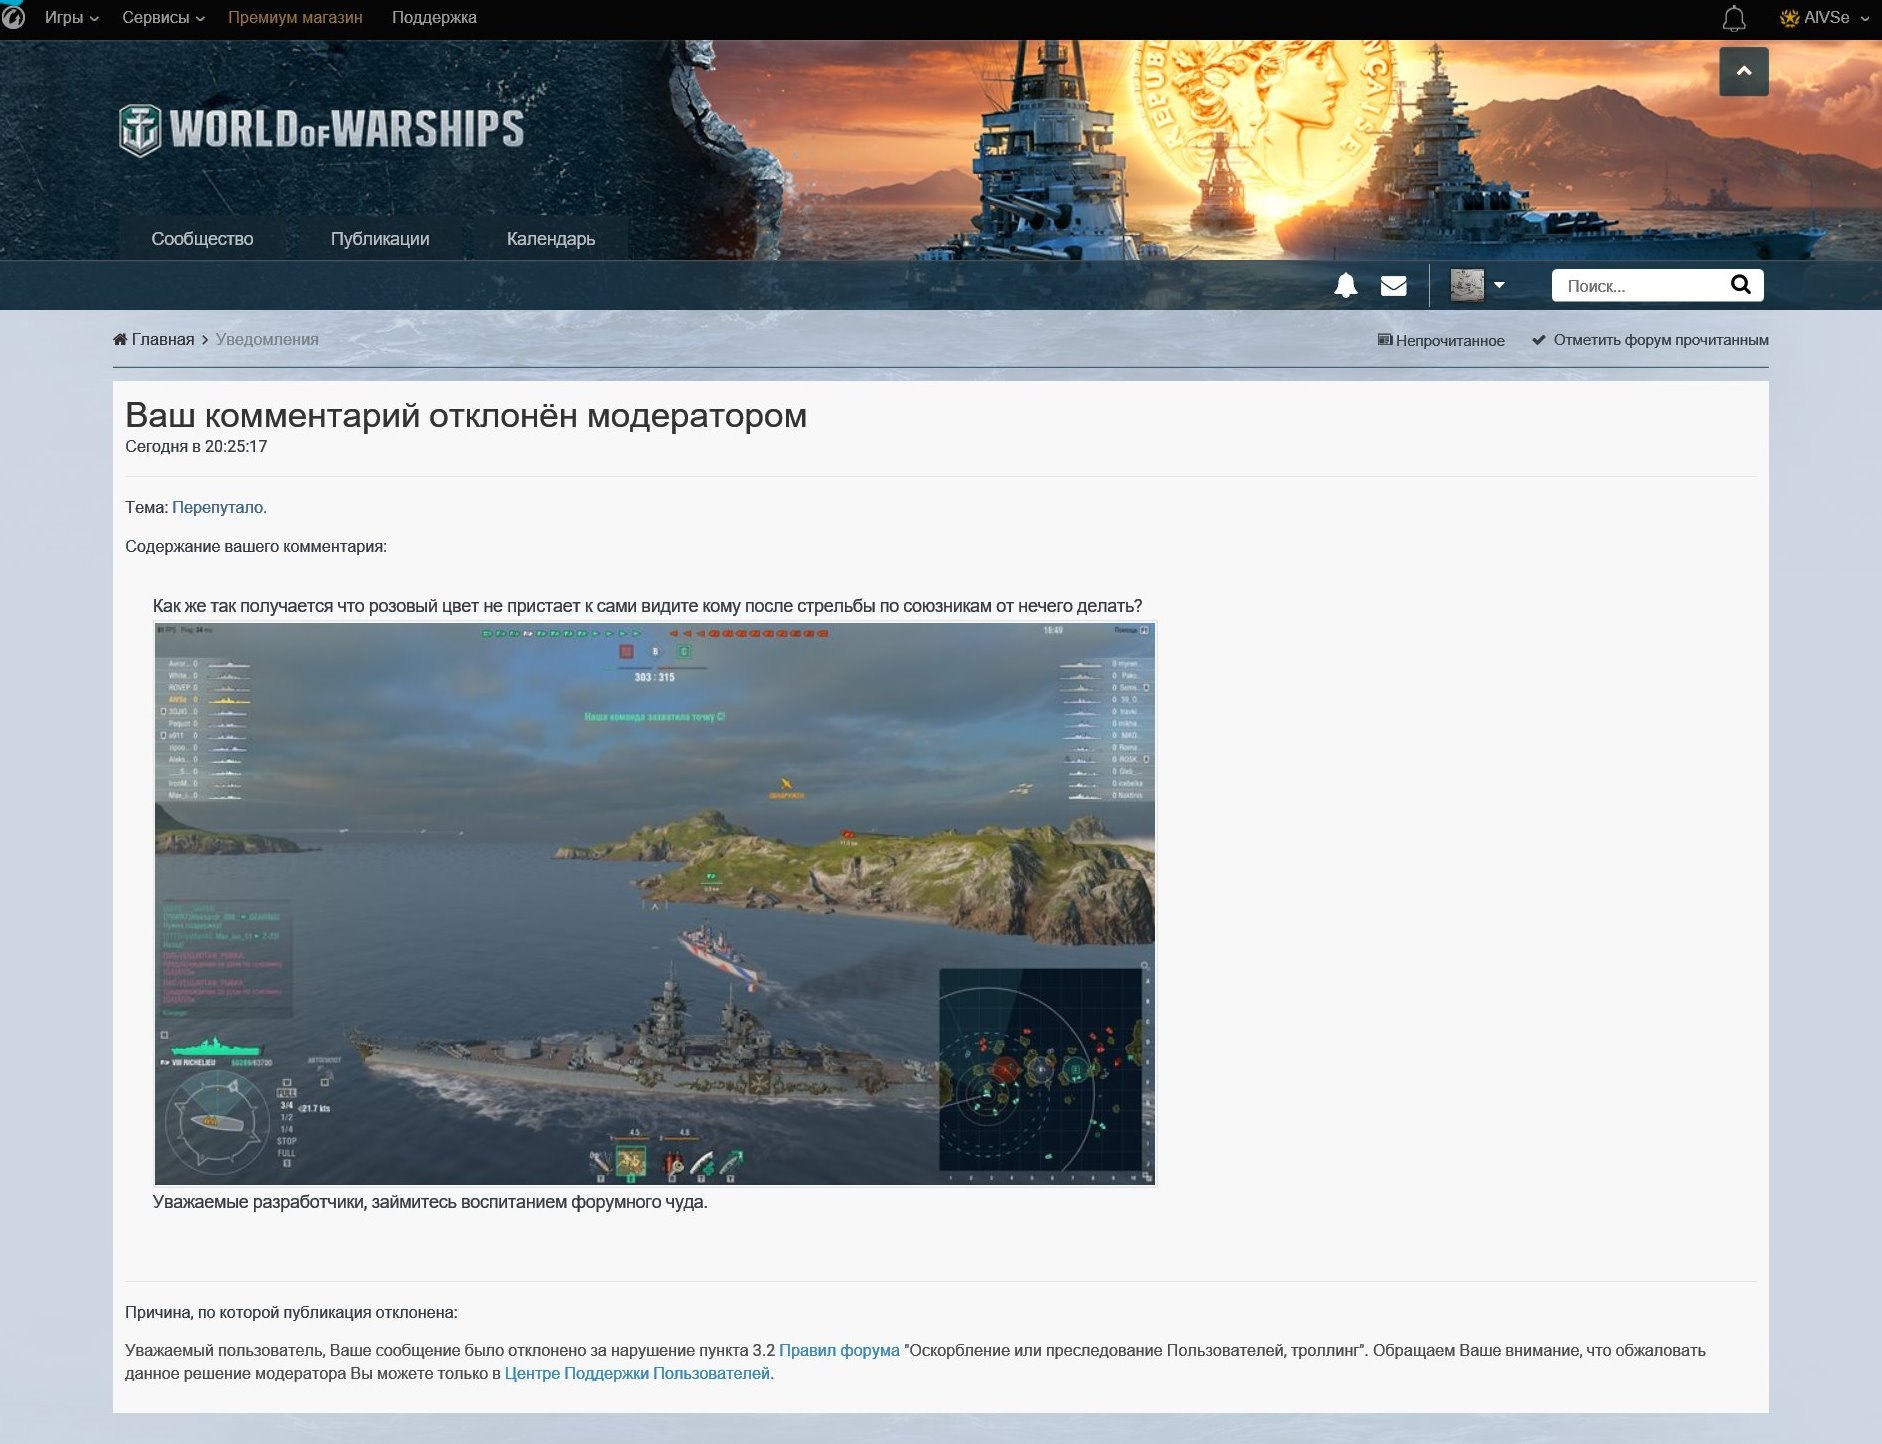Click the search magnifier icon
1882x1444 pixels.
tap(1741, 285)
